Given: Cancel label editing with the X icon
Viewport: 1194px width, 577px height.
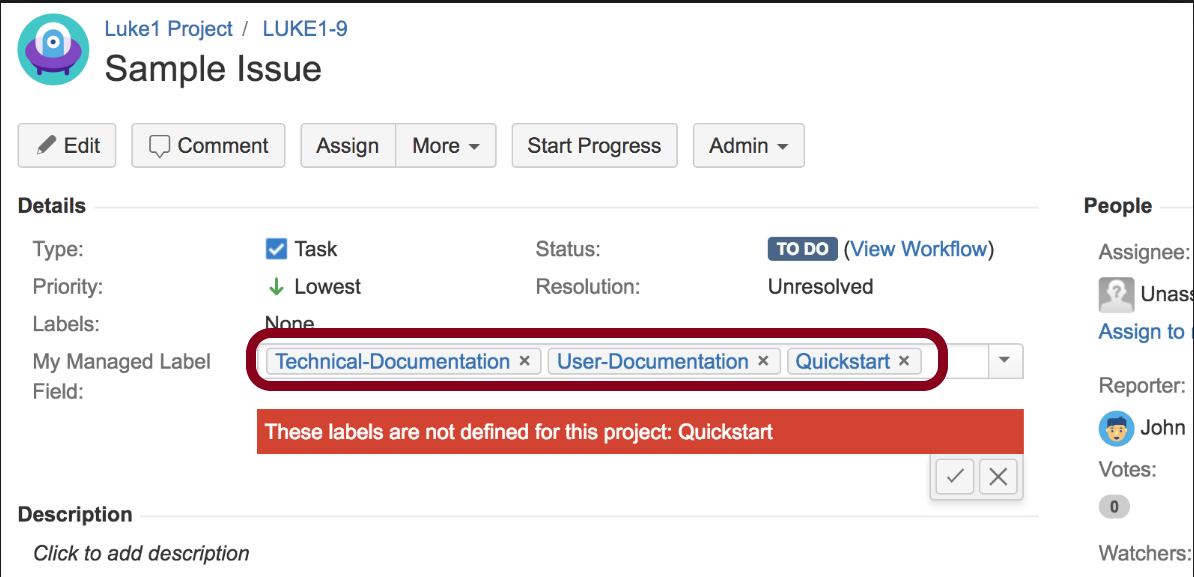Looking at the screenshot, I should point(998,477).
